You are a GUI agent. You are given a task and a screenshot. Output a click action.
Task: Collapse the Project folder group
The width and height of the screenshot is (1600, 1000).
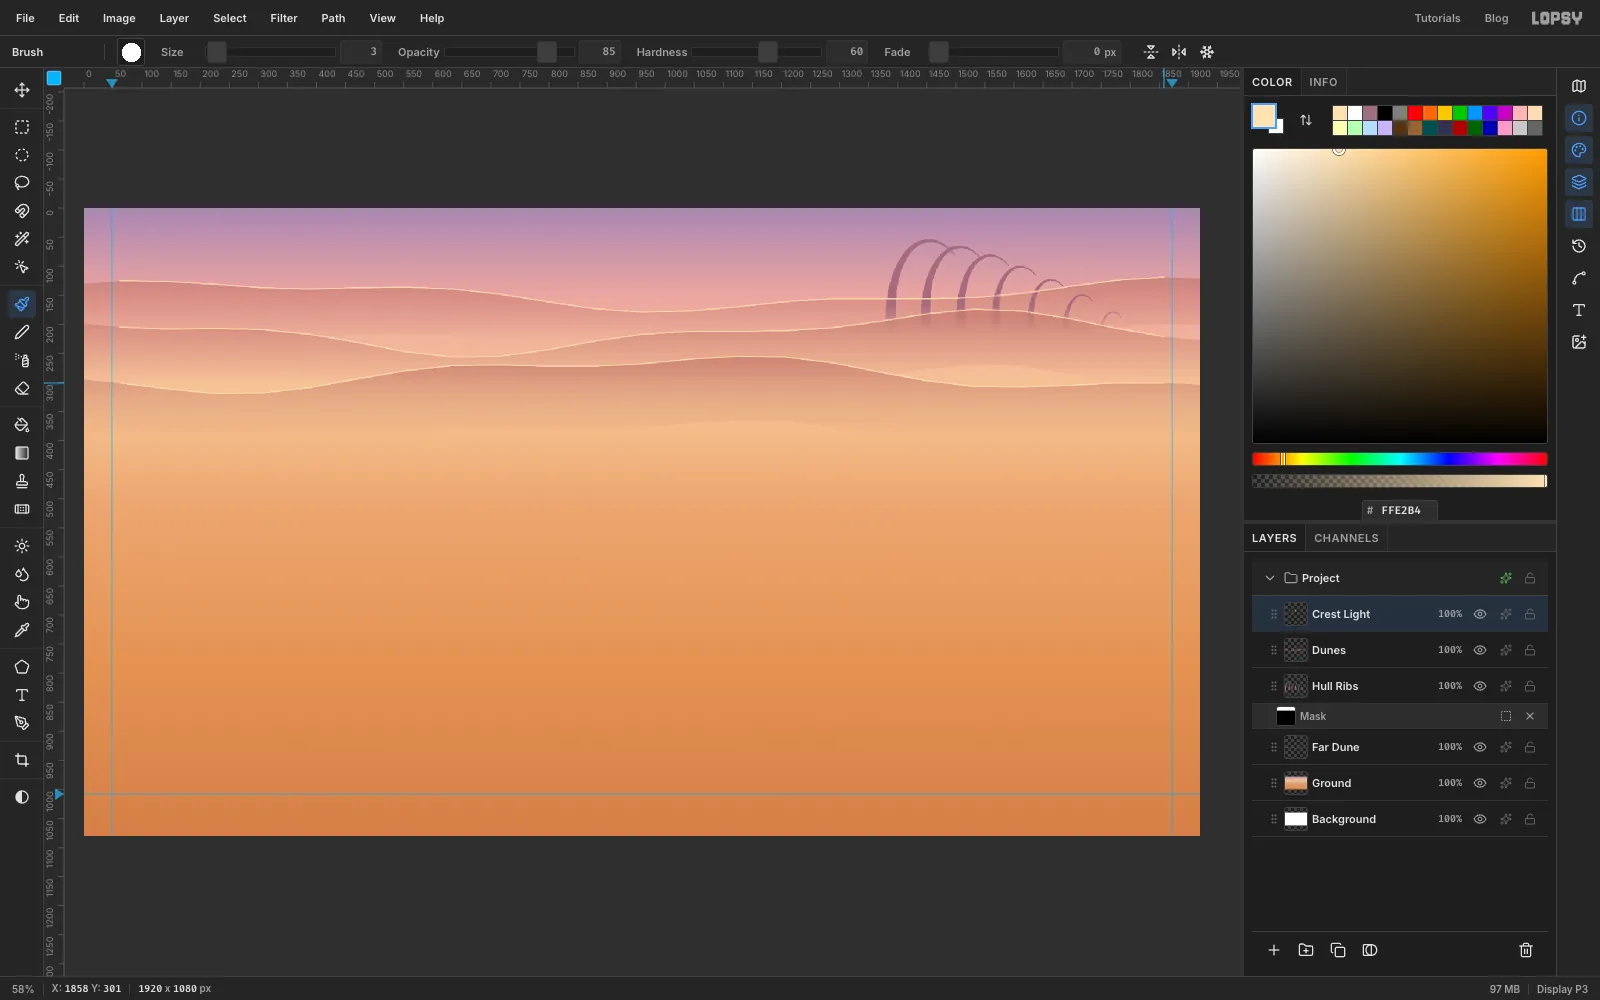(x=1270, y=578)
